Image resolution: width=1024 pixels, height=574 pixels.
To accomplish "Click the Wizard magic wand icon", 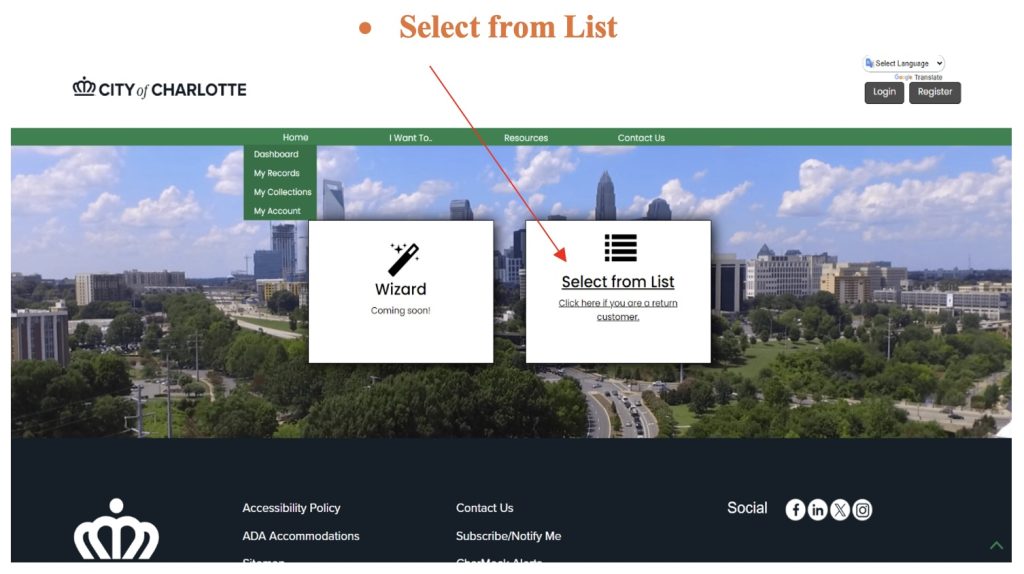I will [x=402, y=259].
